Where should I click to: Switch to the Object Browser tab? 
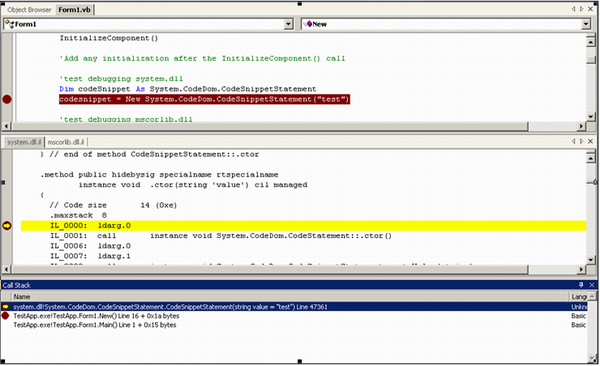tap(29, 10)
